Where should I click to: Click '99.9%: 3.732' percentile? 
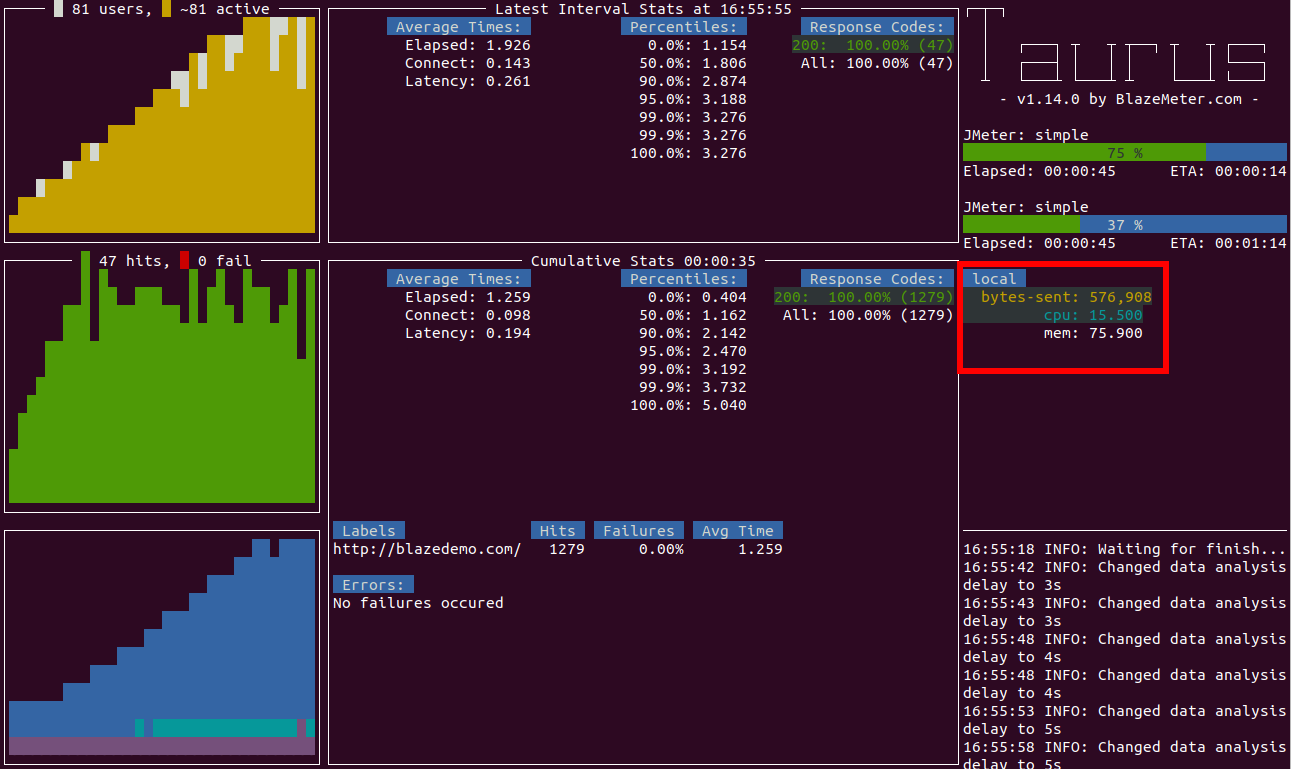[x=693, y=387]
